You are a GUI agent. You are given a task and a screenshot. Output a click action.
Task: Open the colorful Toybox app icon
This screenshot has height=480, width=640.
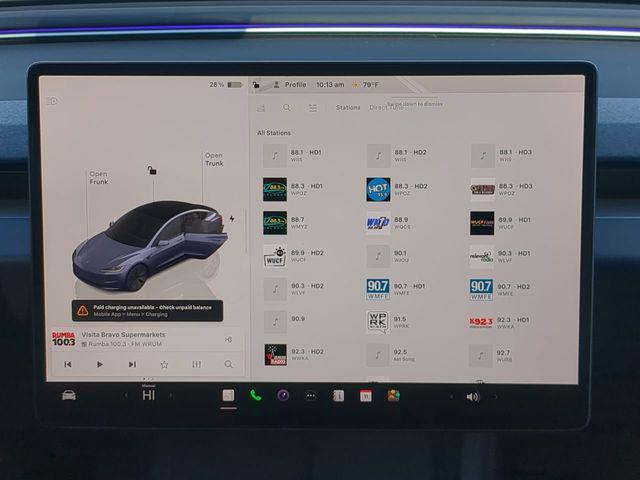(x=393, y=396)
